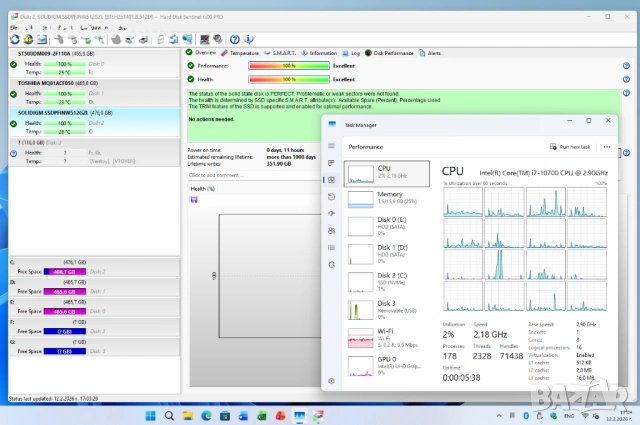Open the Users icon in Task Manager
The height and width of the screenshot is (425, 640).
331,230
